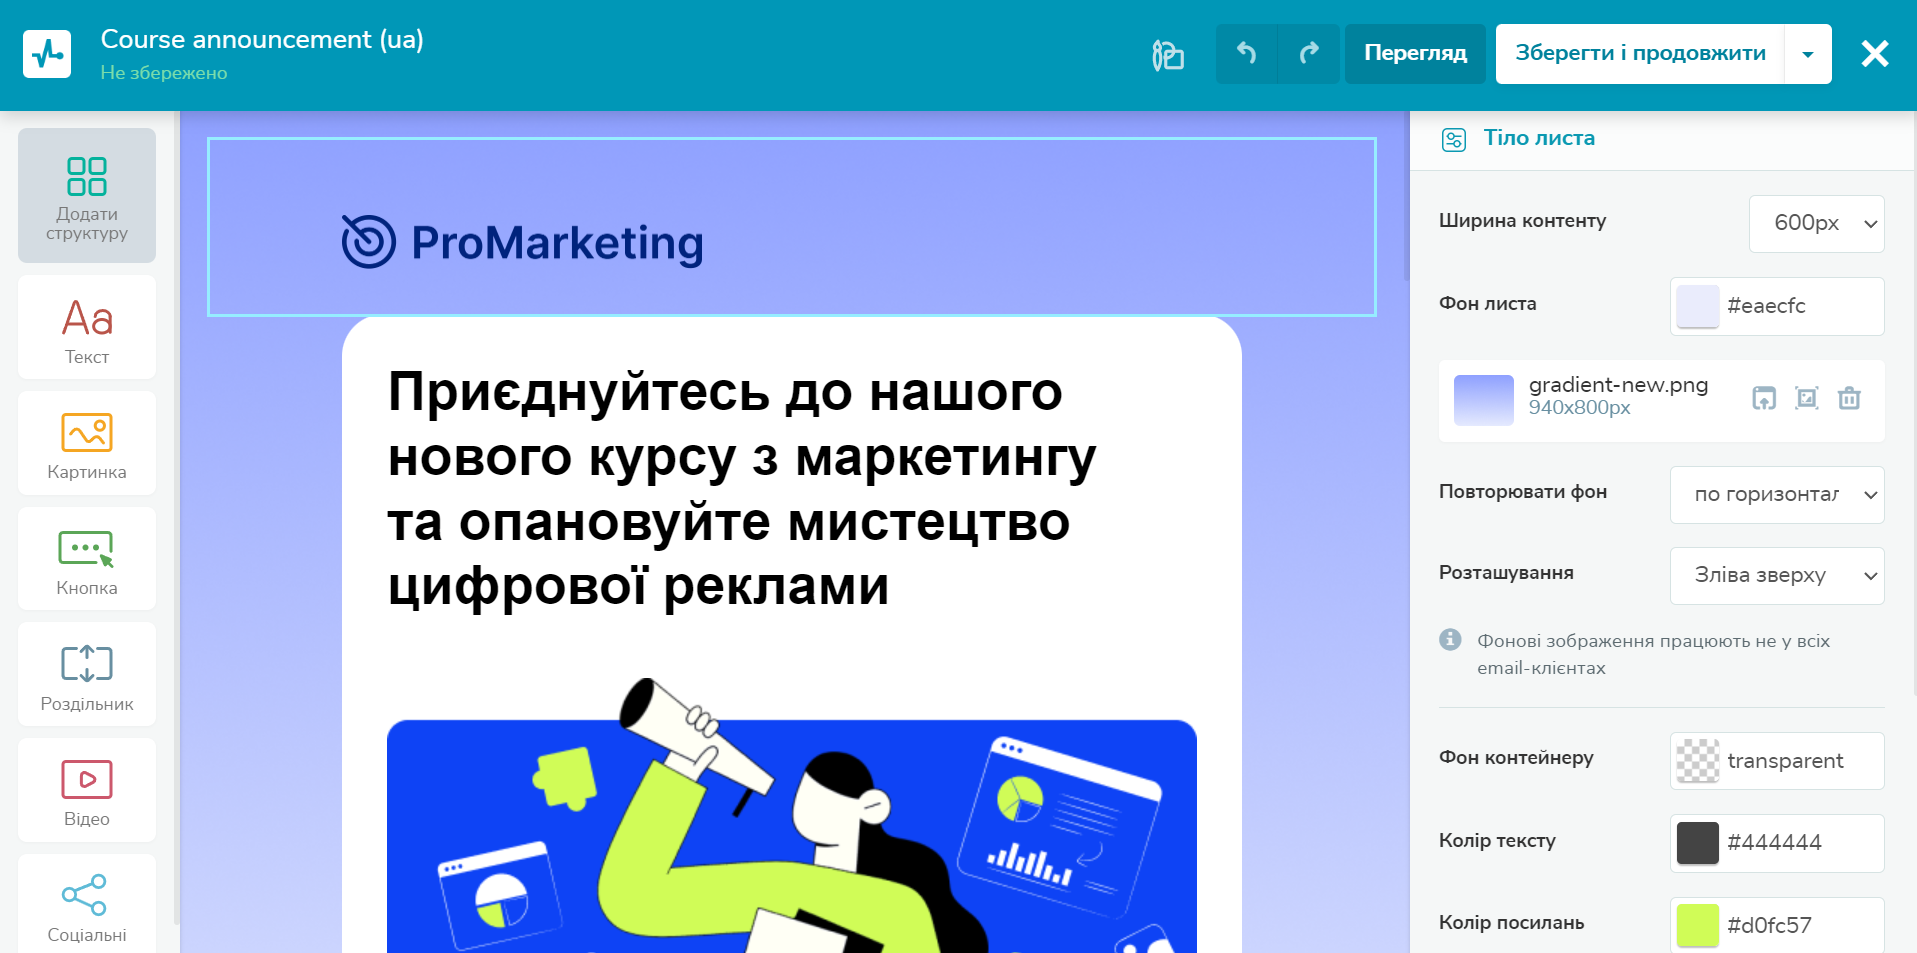Pick the Текст block
The width and height of the screenshot is (1917, 953).
87,327
